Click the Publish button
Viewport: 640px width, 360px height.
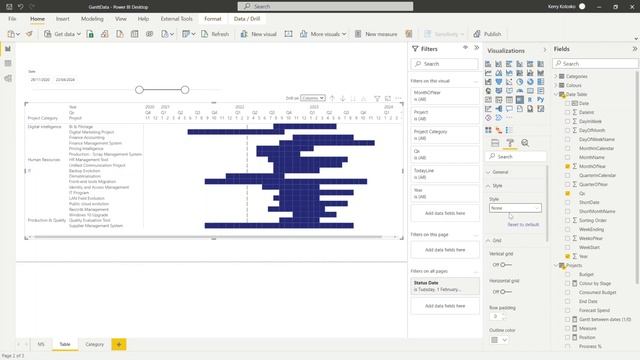[487, 34]
